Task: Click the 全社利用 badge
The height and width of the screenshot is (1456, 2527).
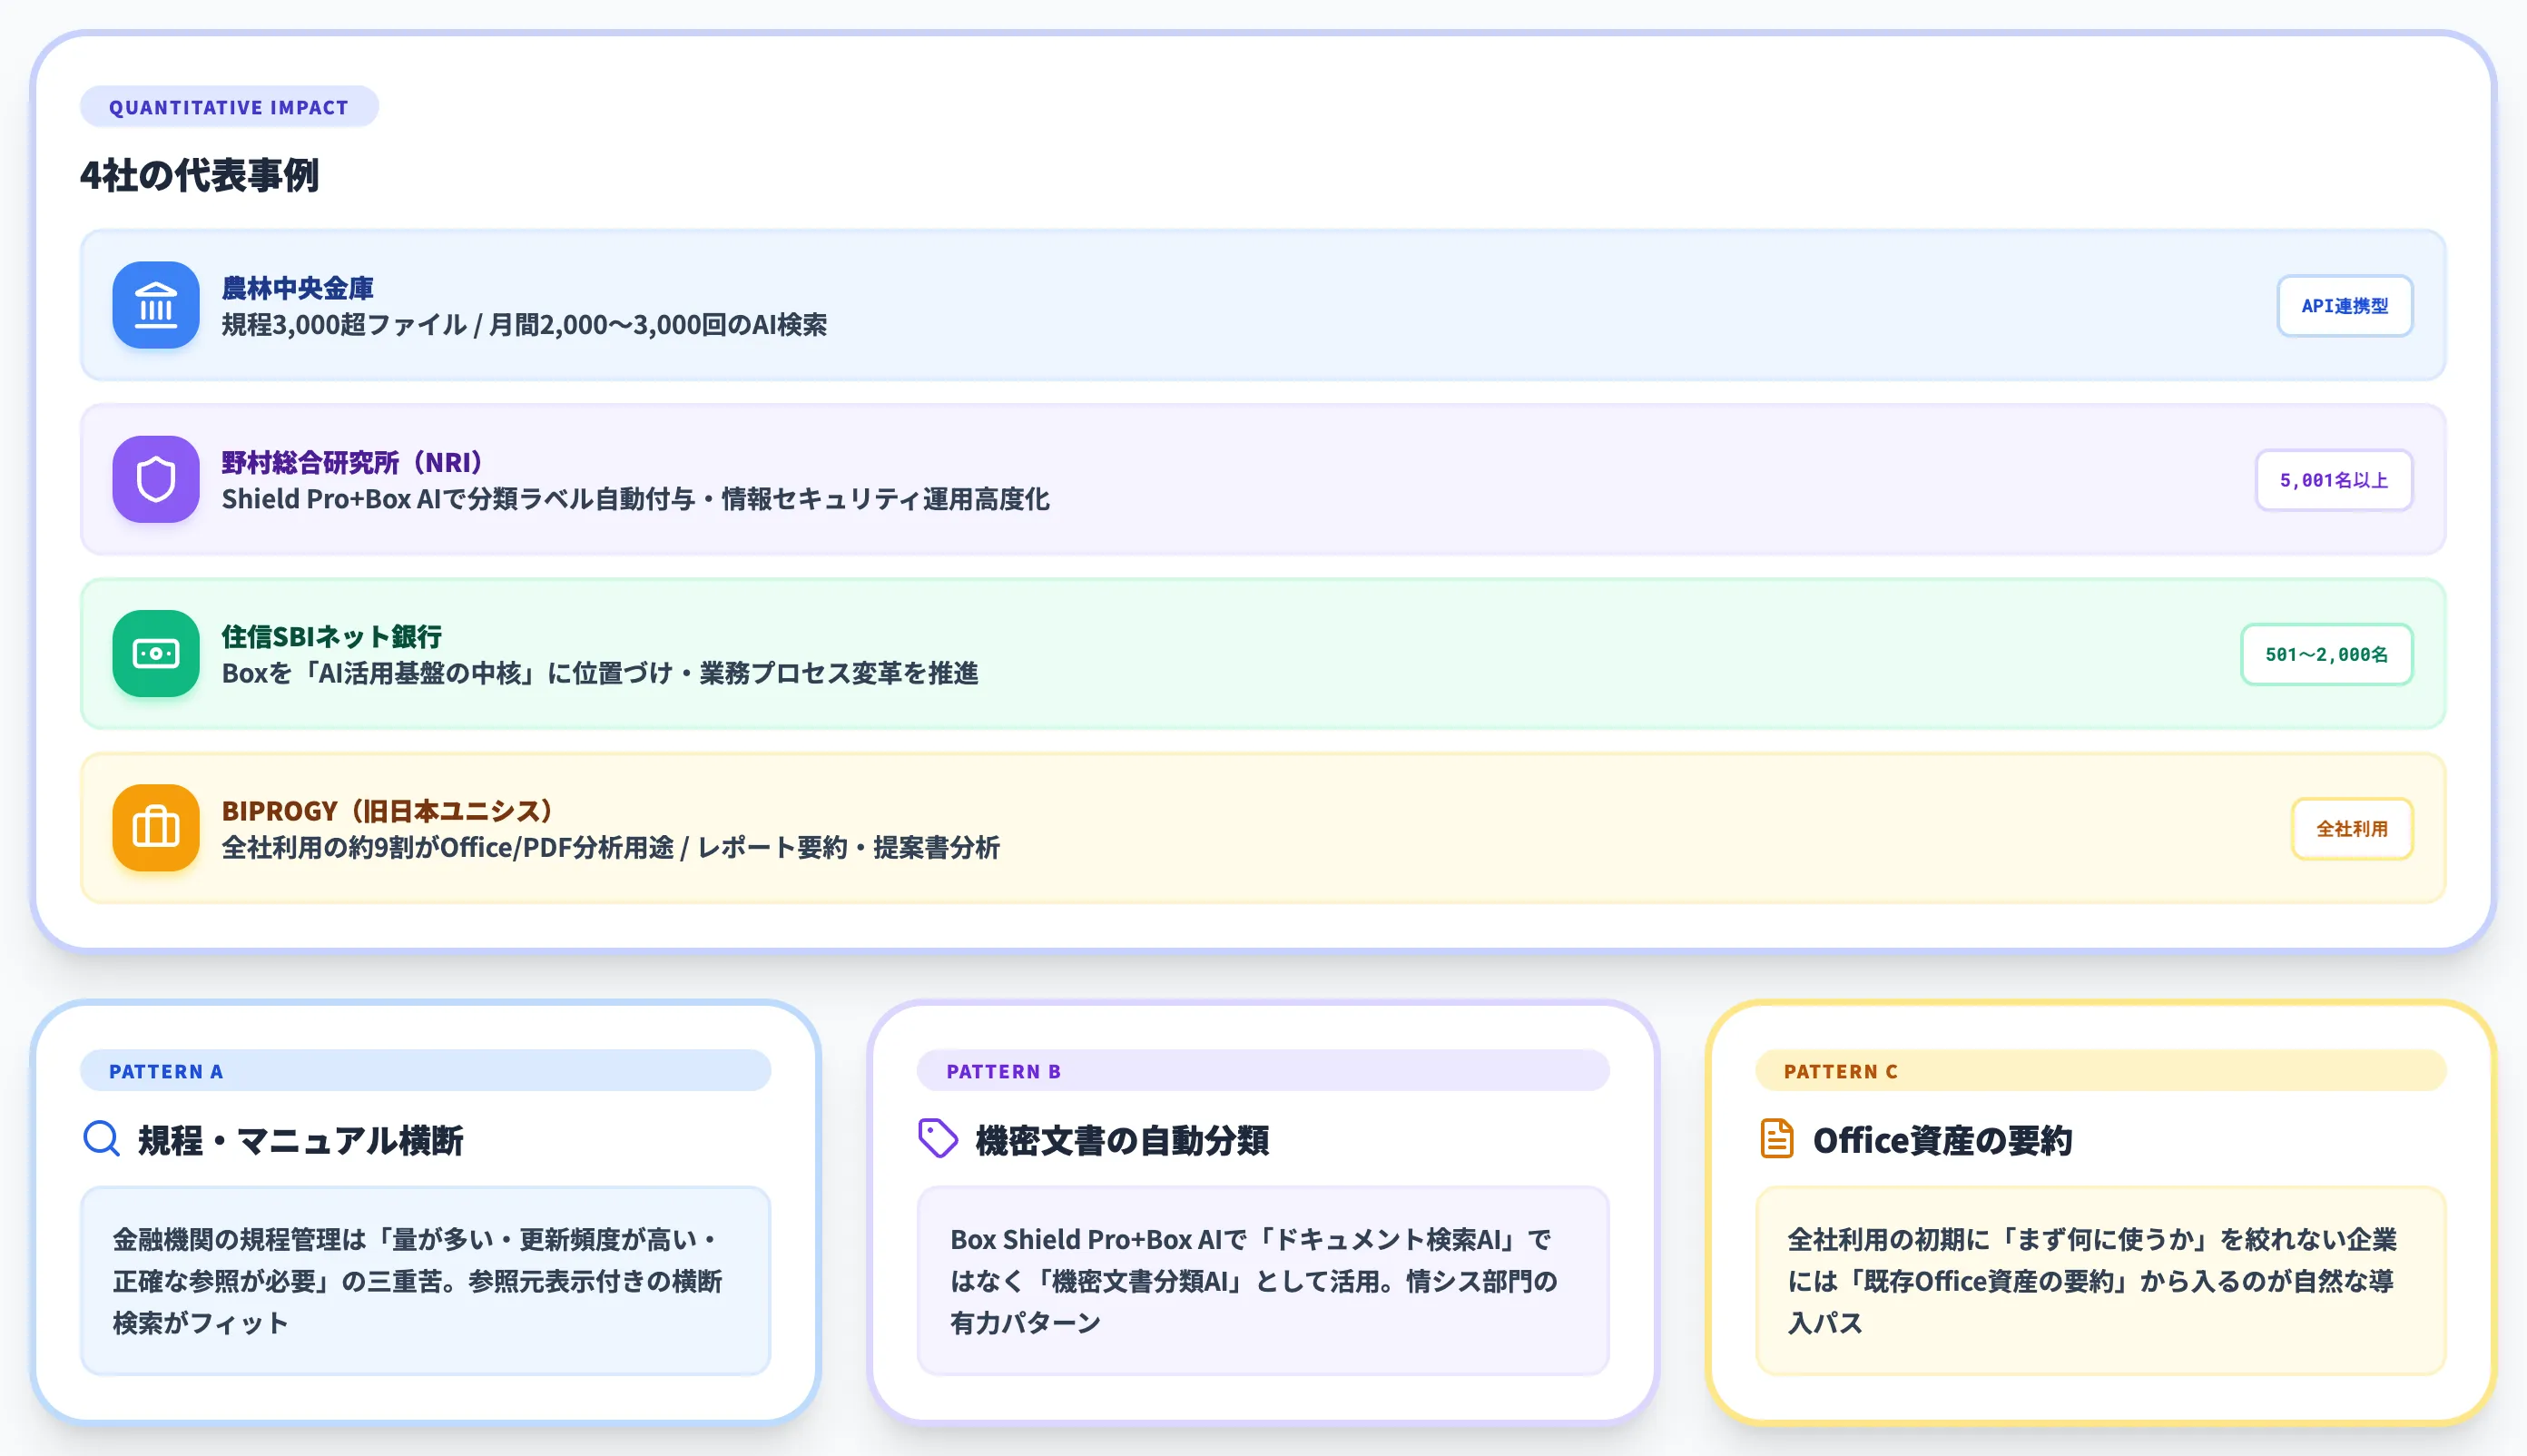Action: point(2352,829)
